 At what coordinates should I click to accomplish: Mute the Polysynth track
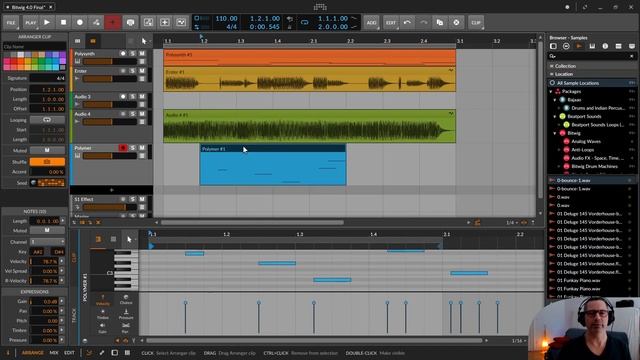[x=142, y=53]
